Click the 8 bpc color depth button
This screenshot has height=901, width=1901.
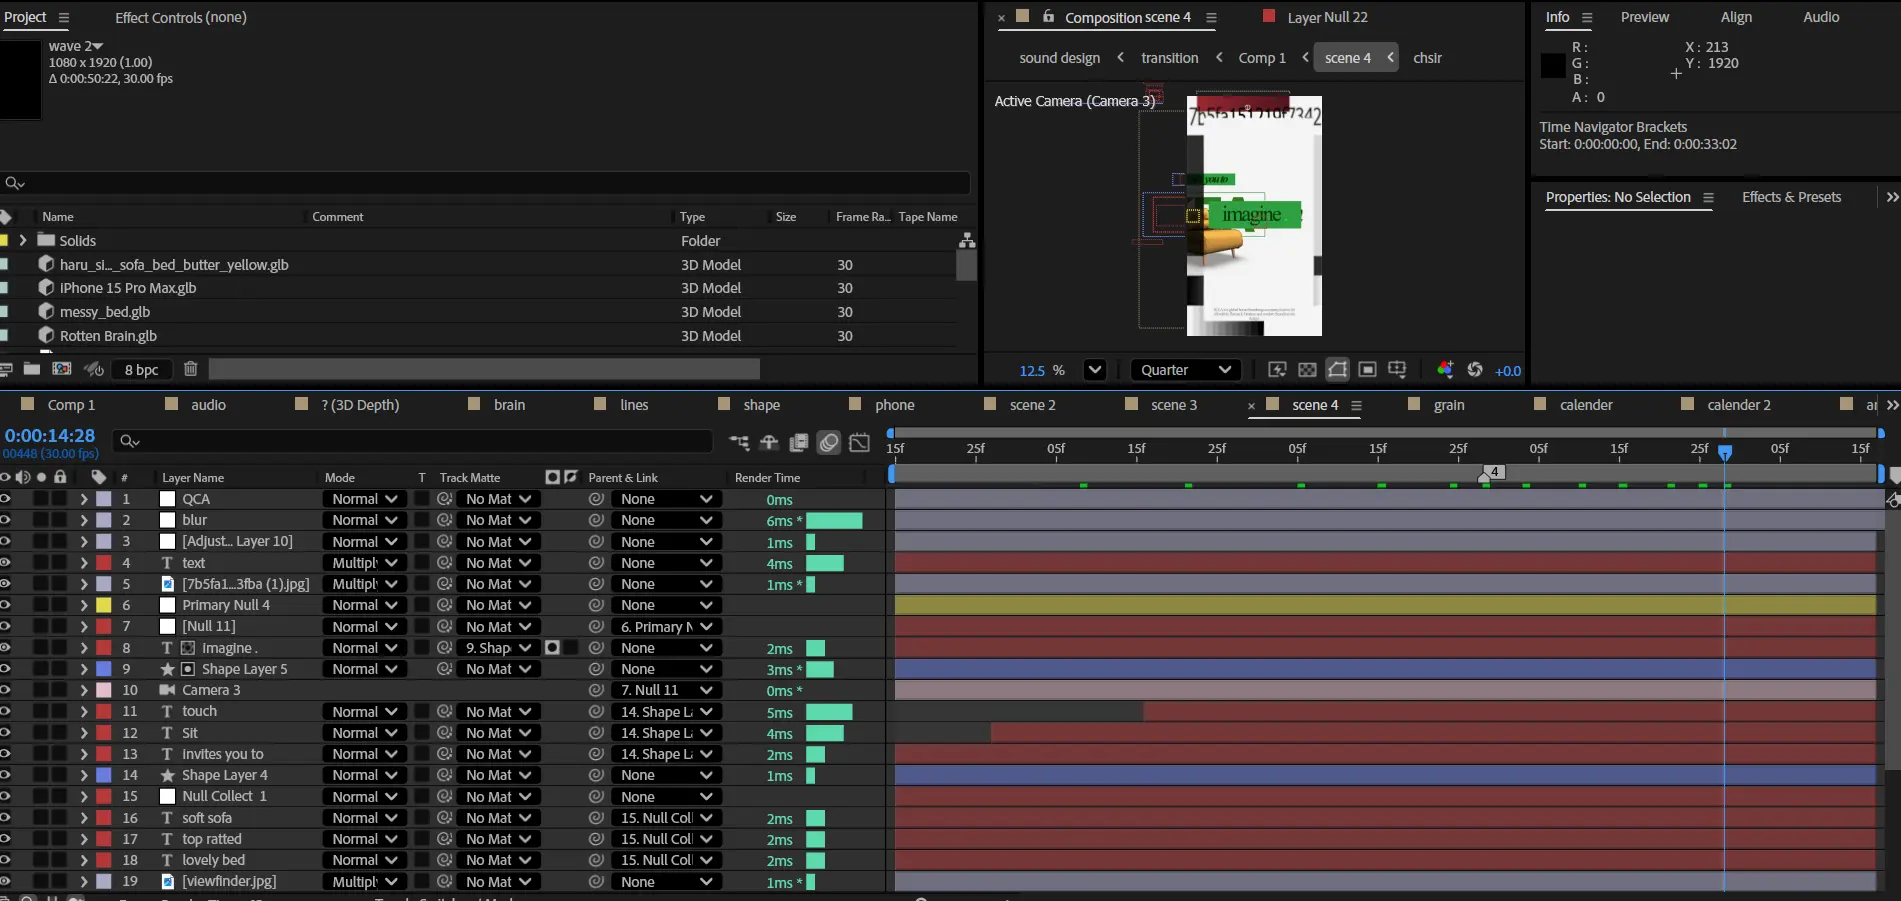coord(141,370)
